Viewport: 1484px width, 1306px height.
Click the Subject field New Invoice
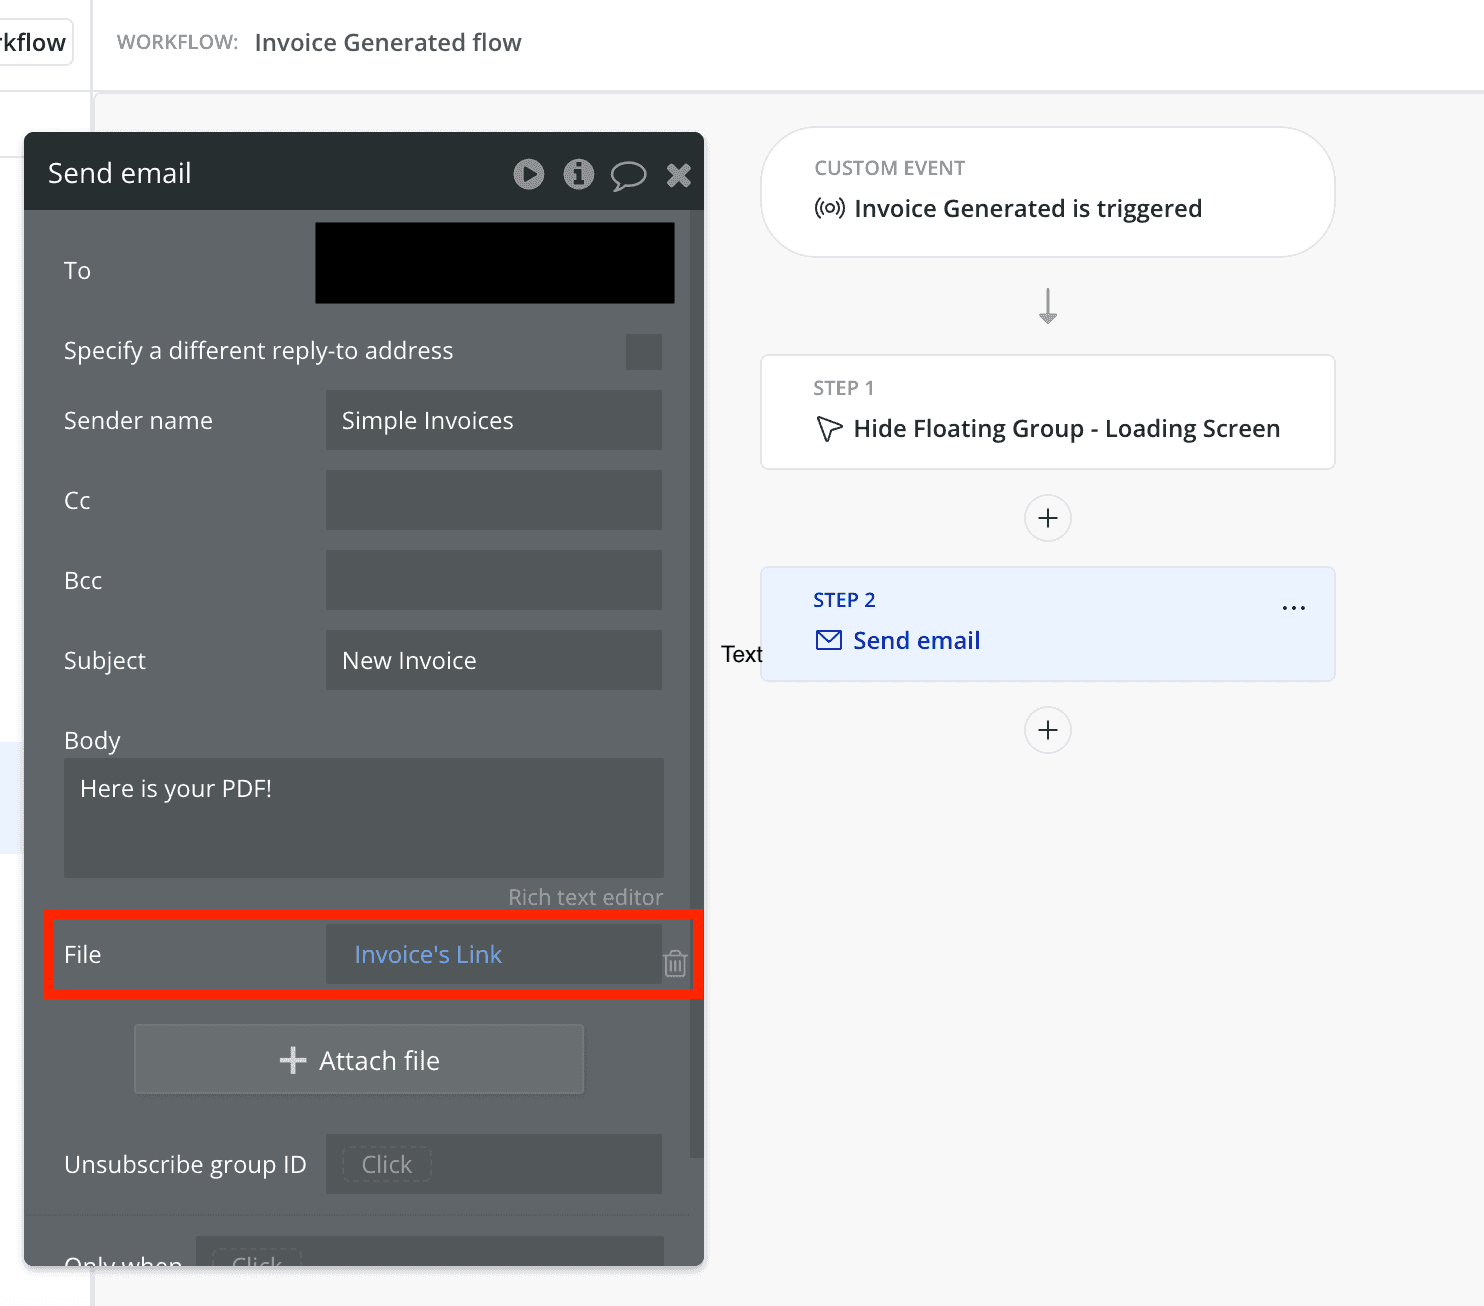[x=493, y=660]
